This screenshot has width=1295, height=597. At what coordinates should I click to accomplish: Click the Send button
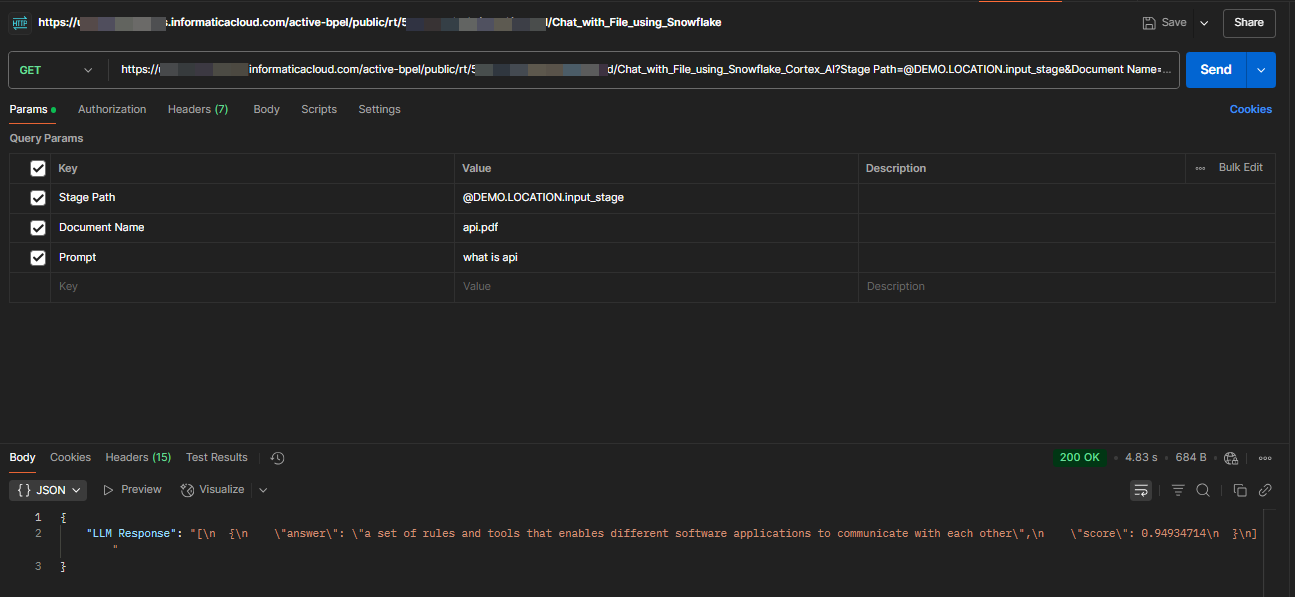pyautogui.click(x=1216, y=70)
